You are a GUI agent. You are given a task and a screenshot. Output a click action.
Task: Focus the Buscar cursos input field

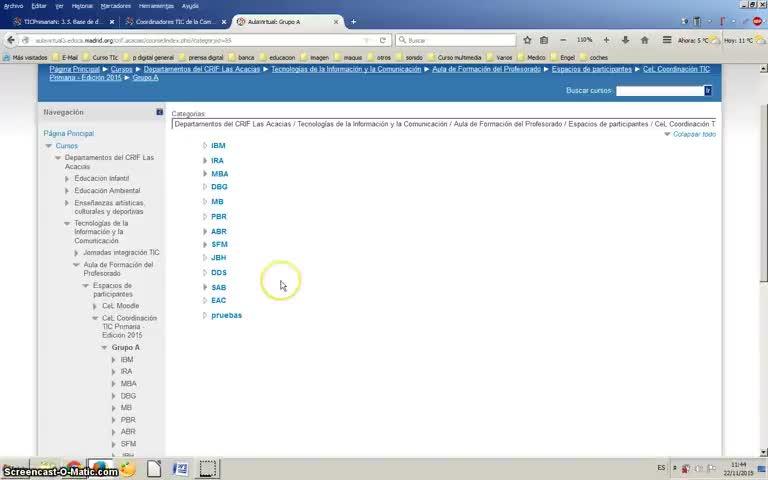click(x=660, y=91)
